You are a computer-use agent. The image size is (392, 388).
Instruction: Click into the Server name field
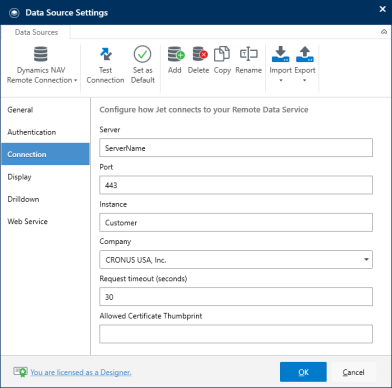click(236, 148)
